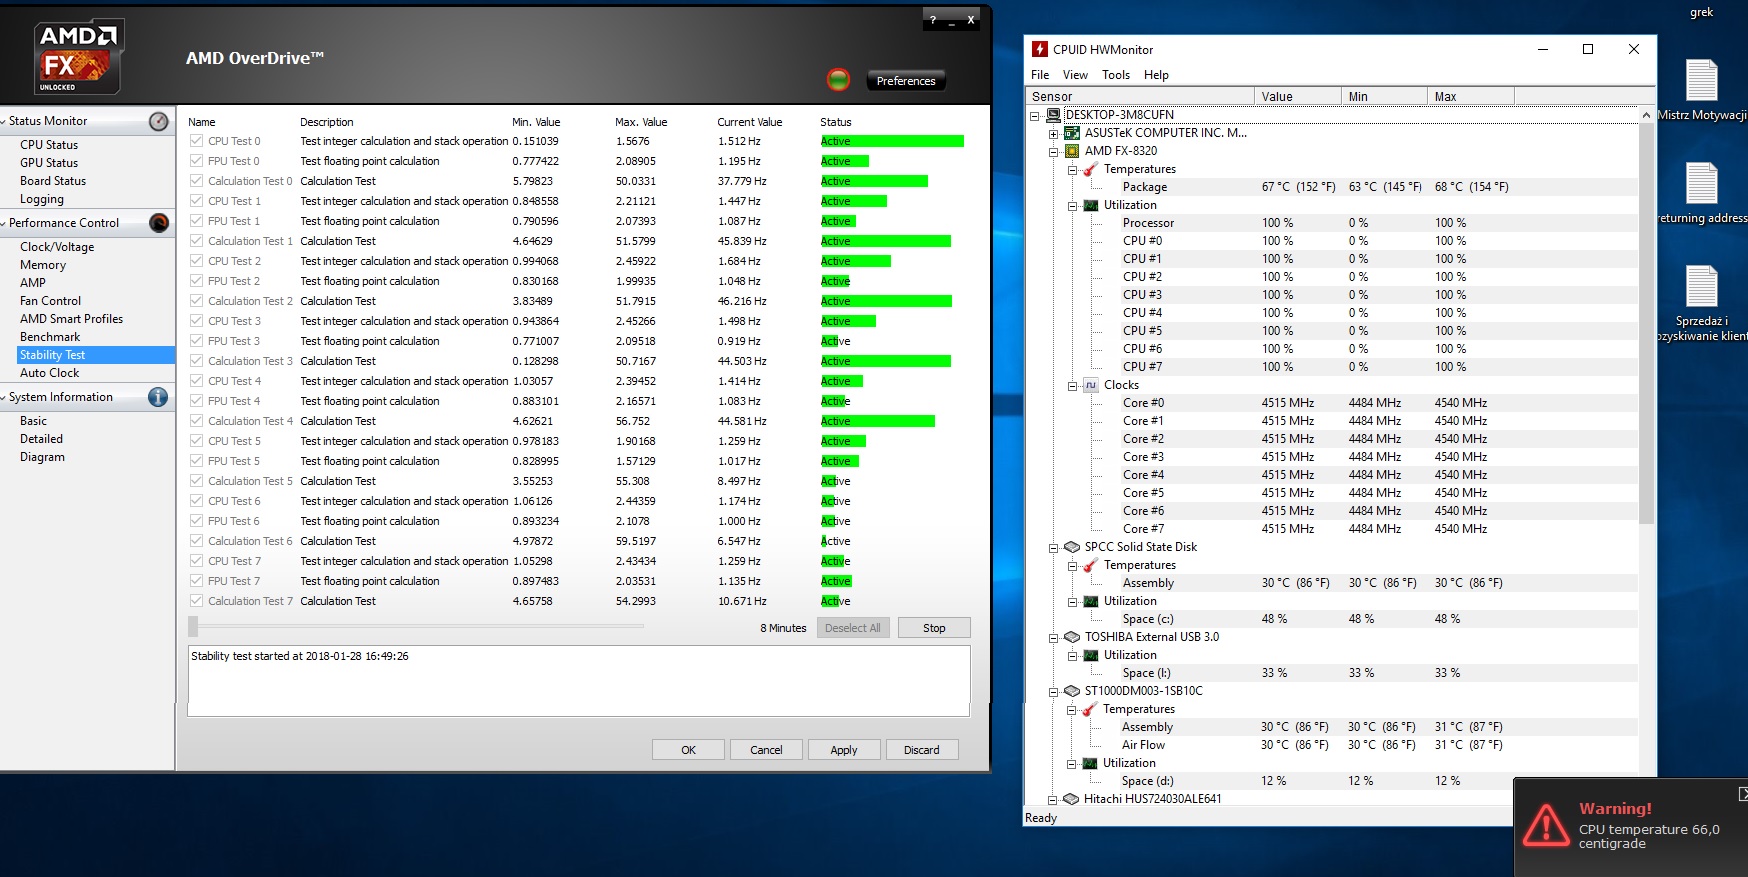Expand the ASUSTeK COMPUTER INC. node
This screenshot has height=877, width=1748.
[x=1053, y=133]
